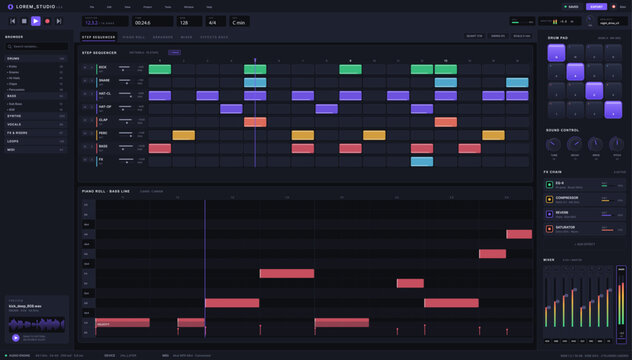Toggle KICK step 1 in the sequencer
This screenshot has width=632, height=360.
(160, 69)
